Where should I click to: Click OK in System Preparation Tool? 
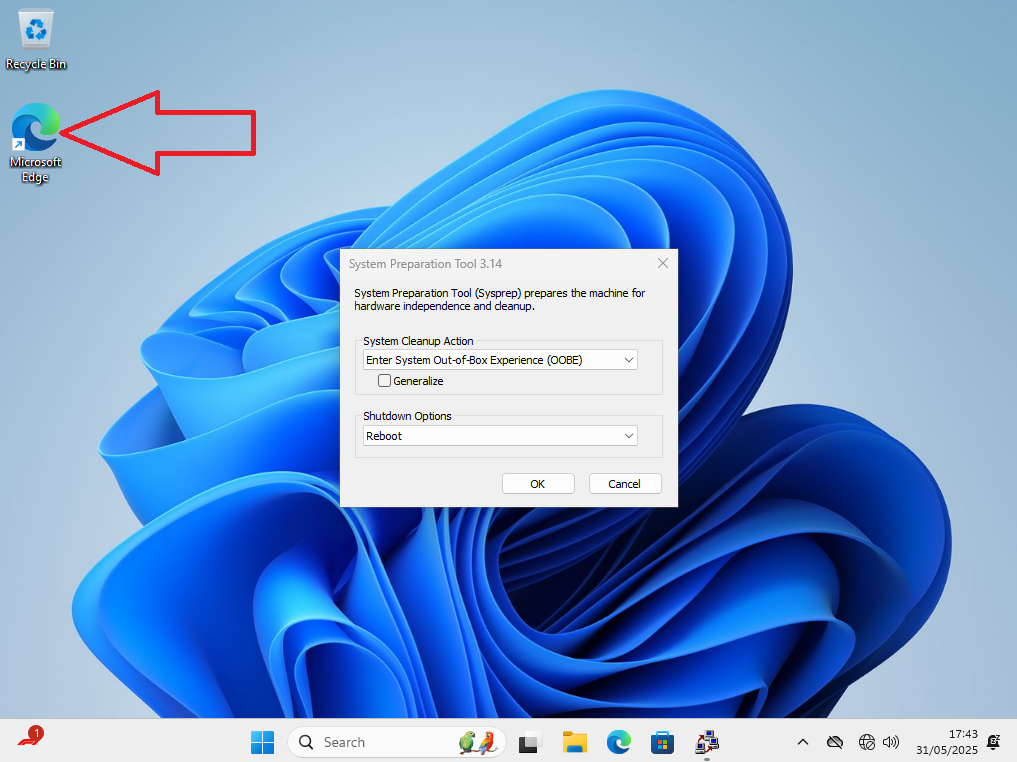pyautogui.click(x=538, y=484)
